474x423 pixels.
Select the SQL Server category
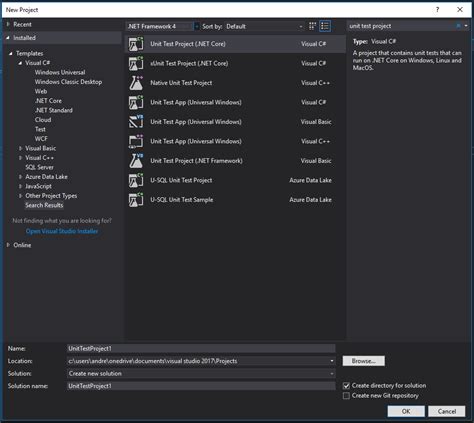click(x=39, y=167)
